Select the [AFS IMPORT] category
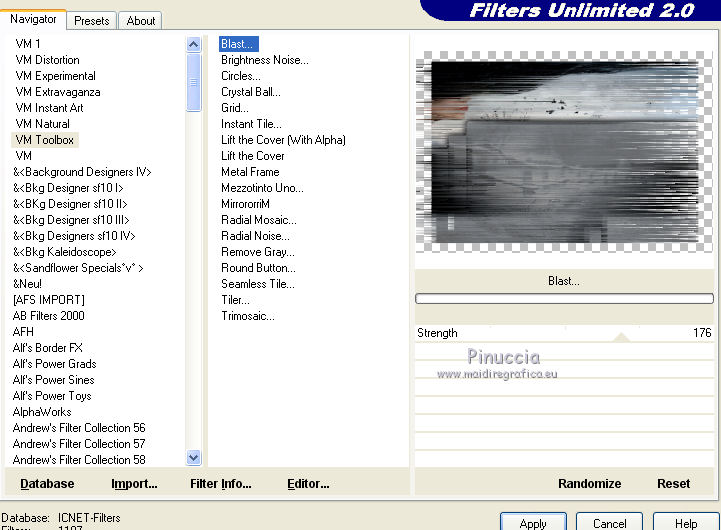The height and width of the screenshot is (530, 721). [49, 300]
